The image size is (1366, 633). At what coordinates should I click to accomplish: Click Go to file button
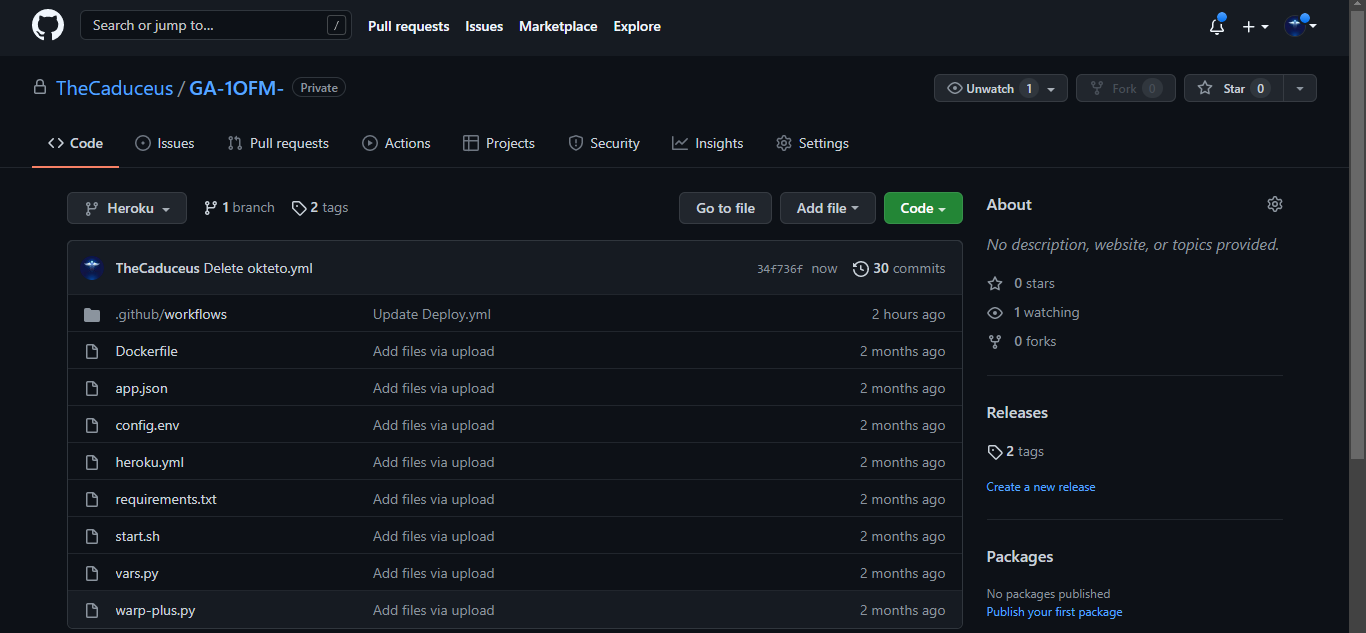pos(725,208)
